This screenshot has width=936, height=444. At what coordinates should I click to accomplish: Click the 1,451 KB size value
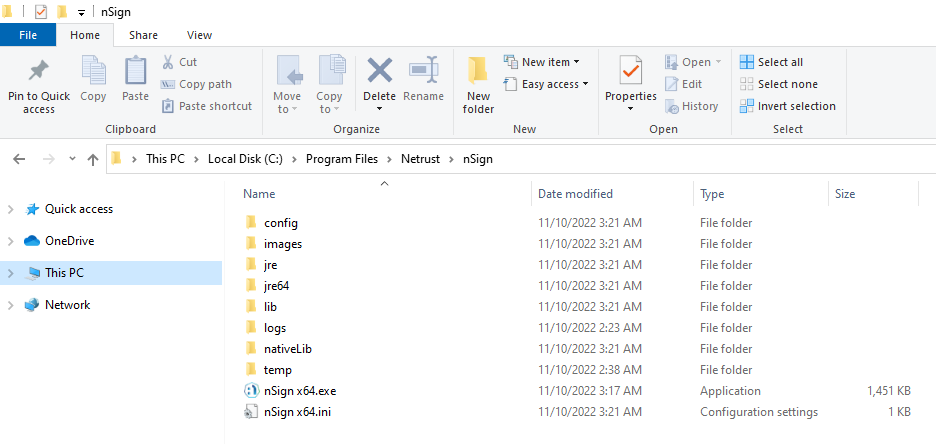click(x=889, y=391)
